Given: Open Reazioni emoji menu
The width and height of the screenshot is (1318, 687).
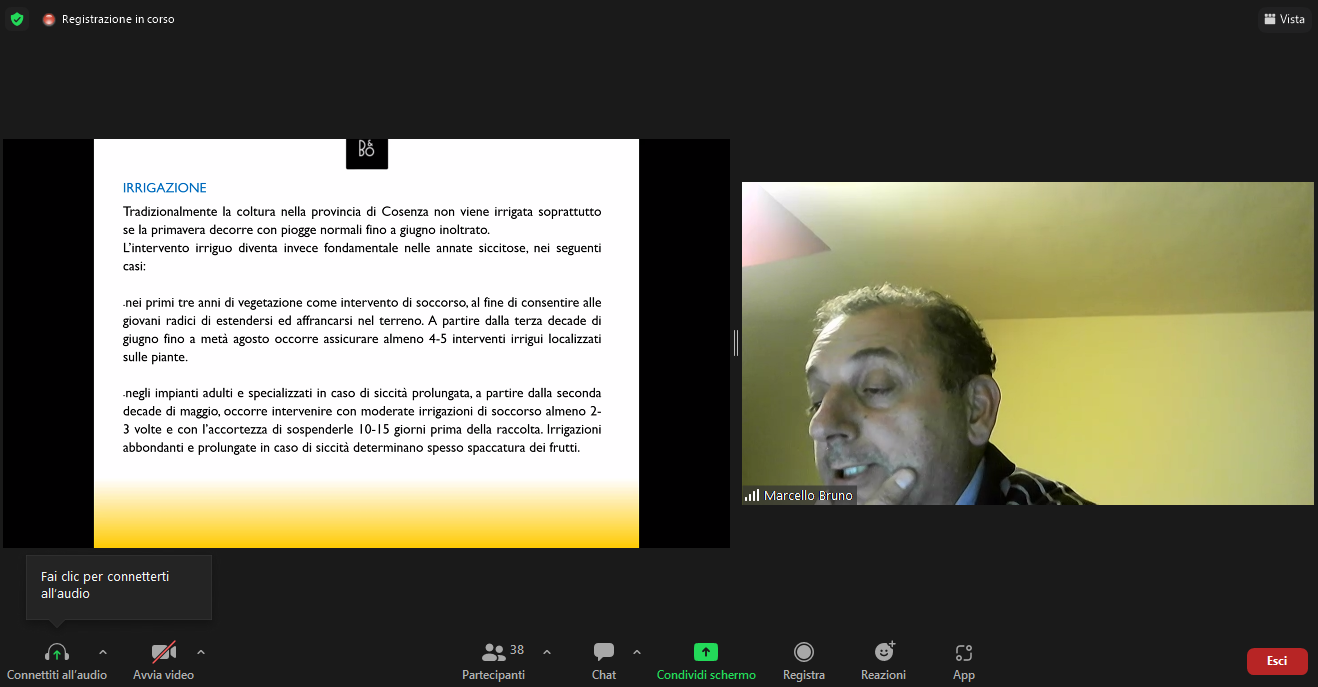Looking at the screenshot, I should point(884,661).
